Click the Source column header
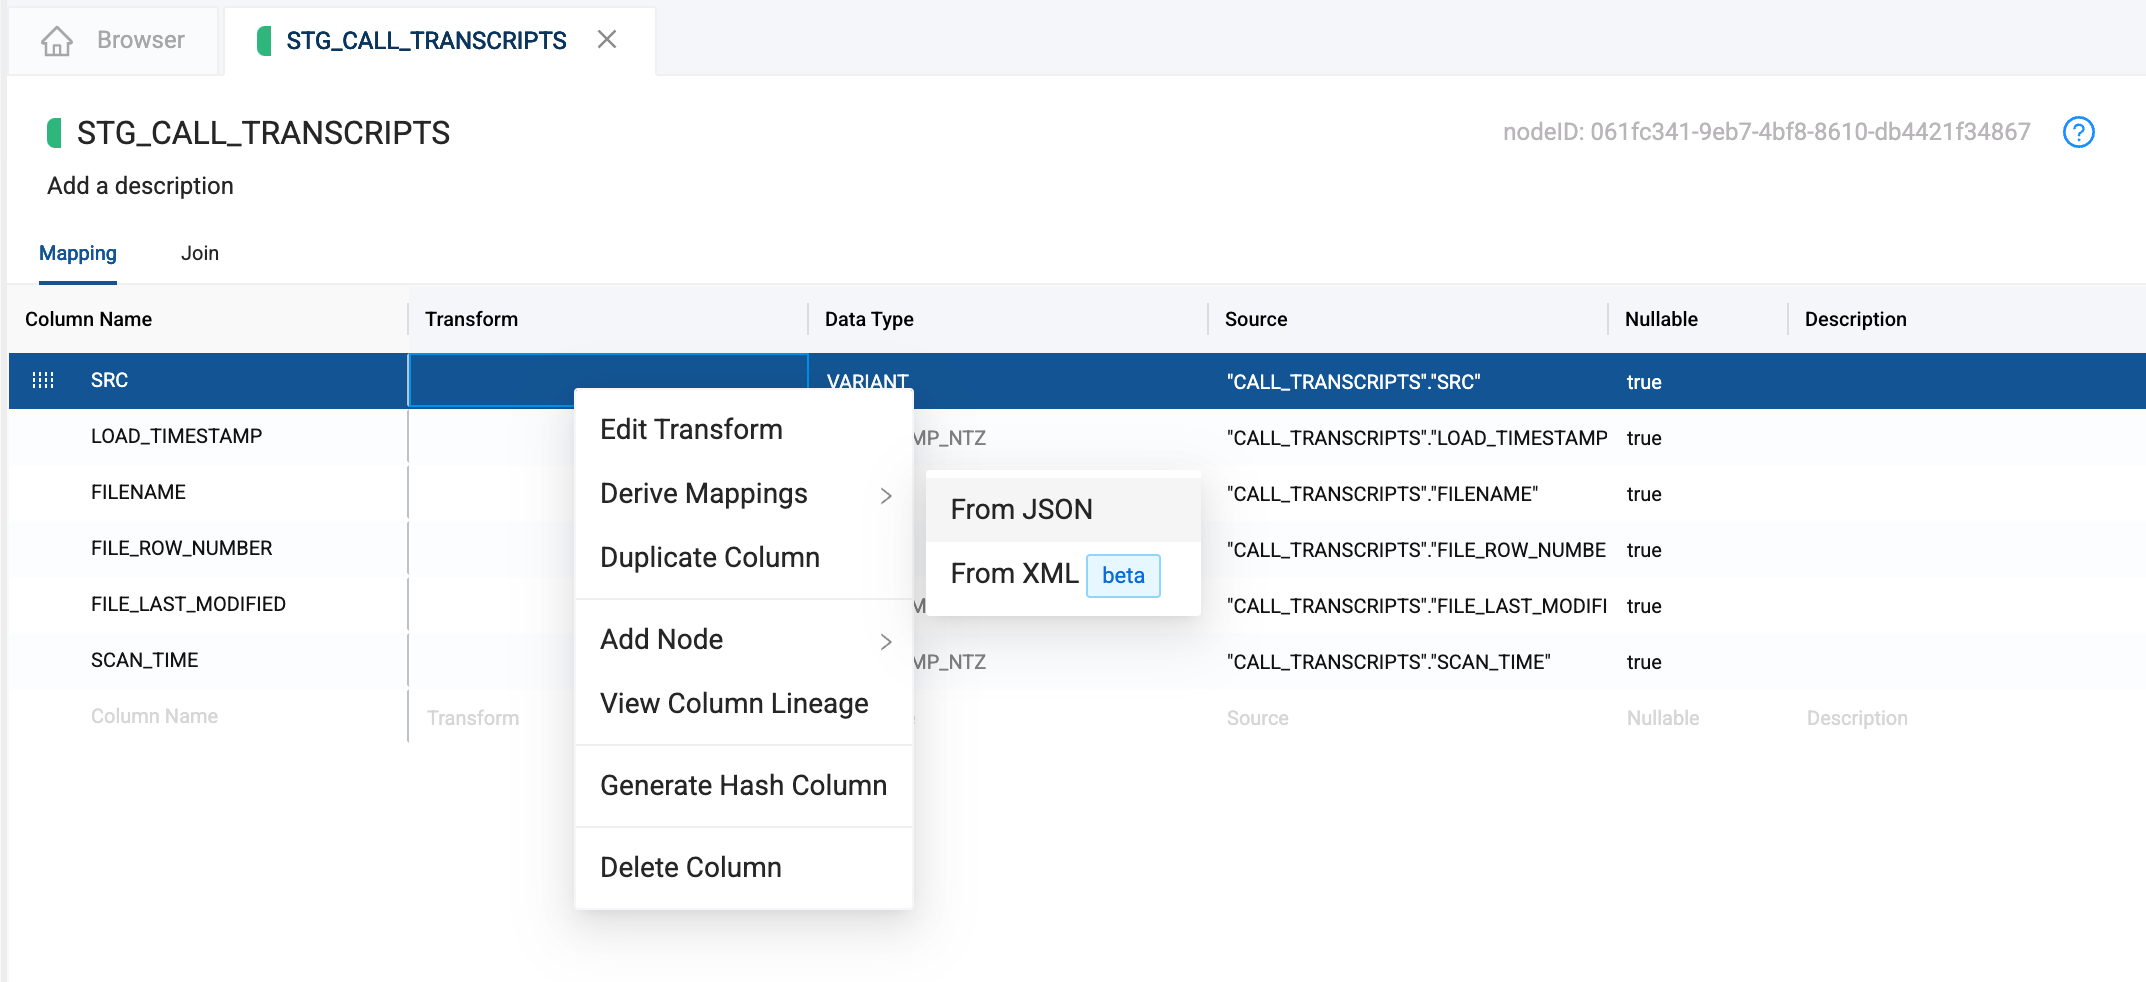 (x=1256, y=319)
